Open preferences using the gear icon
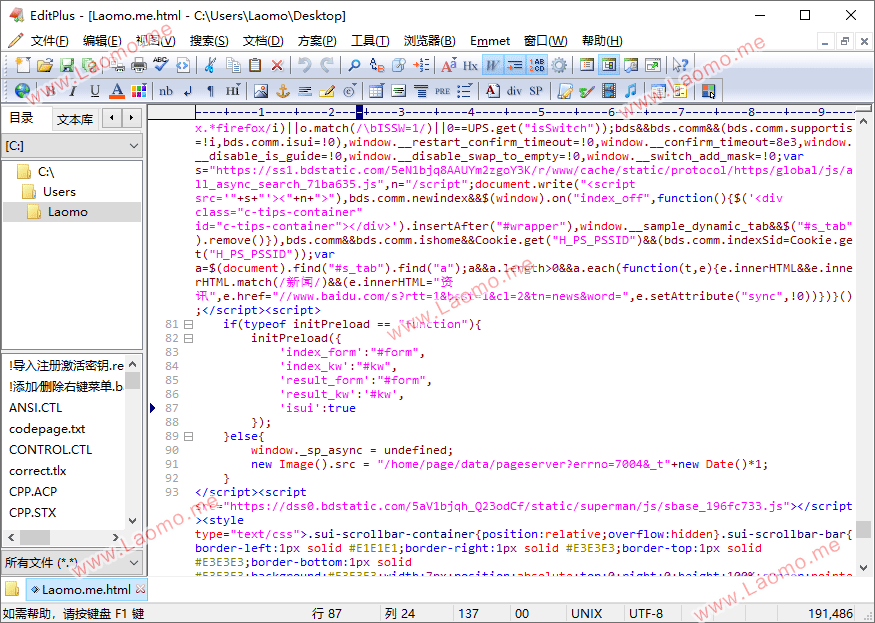The image size is (875, 623). [x=559, y=65]
